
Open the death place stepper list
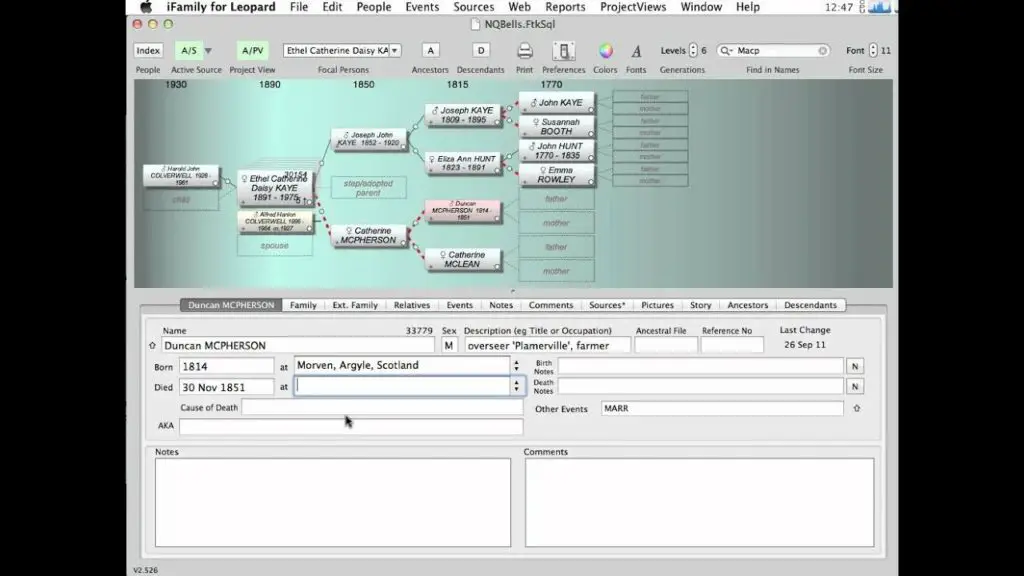click(517, 386)
